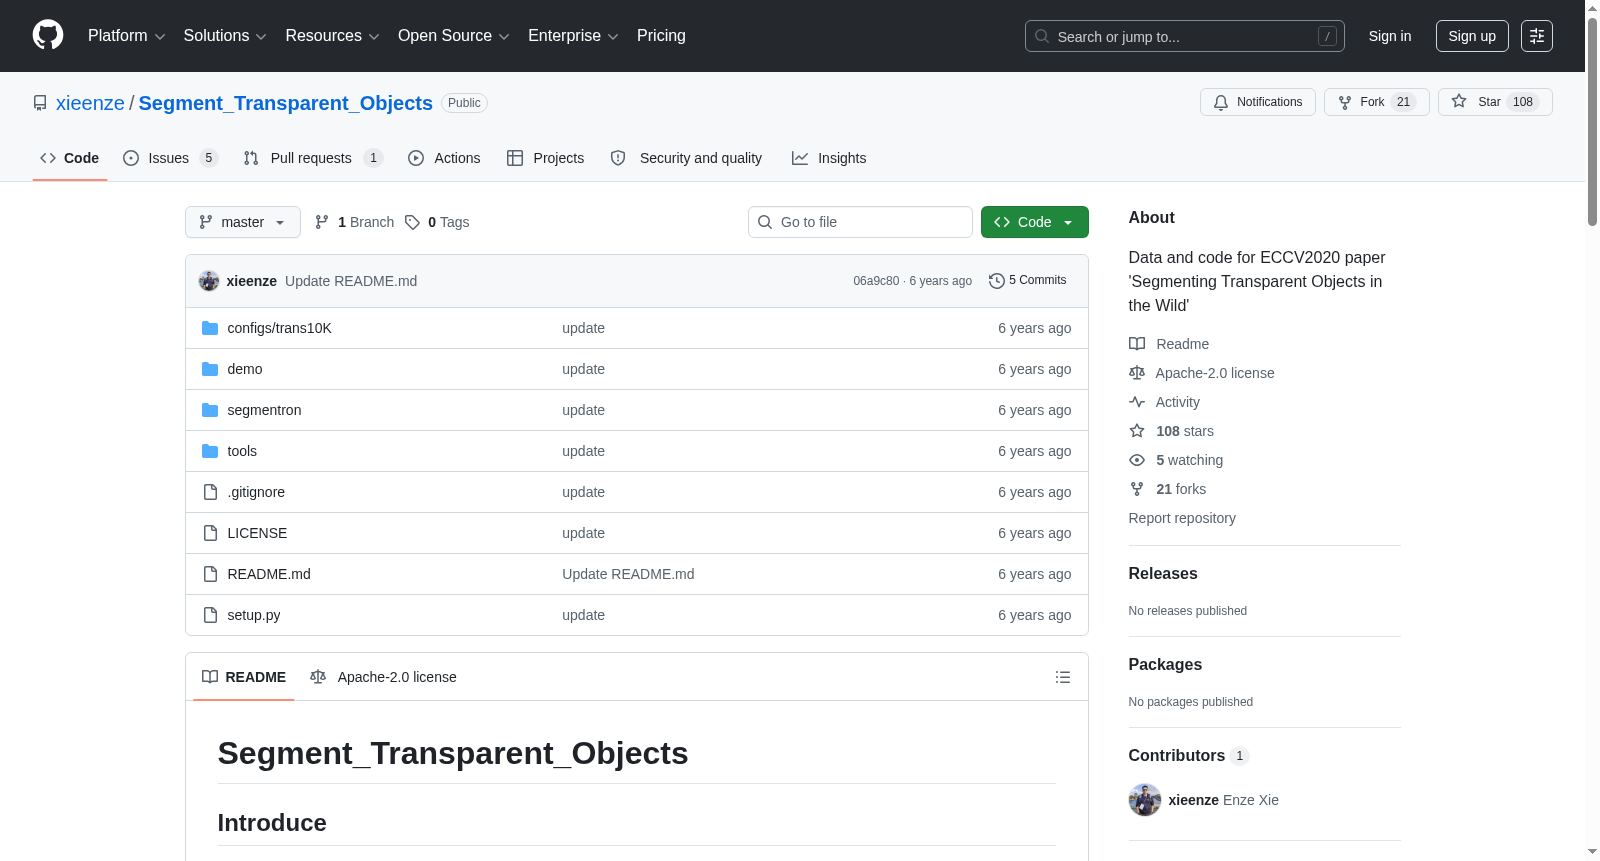
Task: Open the xieenze owner profile link
Action: click(x=90, y=103)
